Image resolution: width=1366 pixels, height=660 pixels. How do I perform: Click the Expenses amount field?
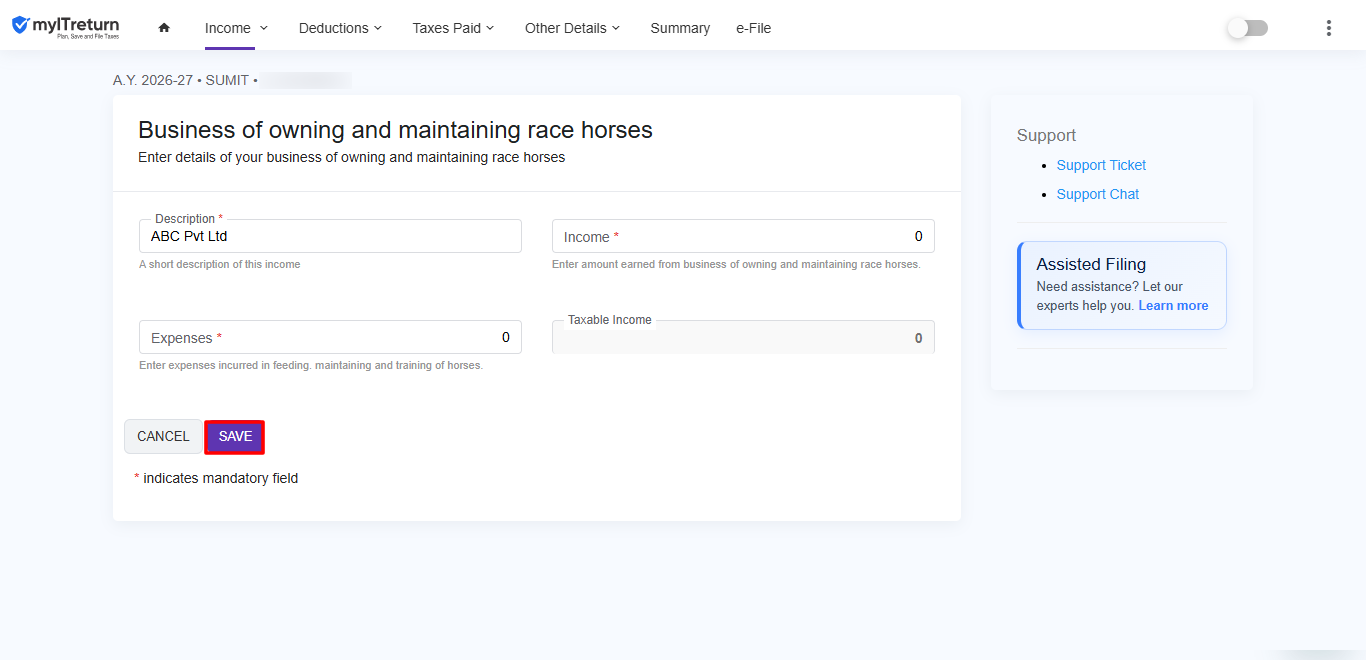[x=330, y=337]
